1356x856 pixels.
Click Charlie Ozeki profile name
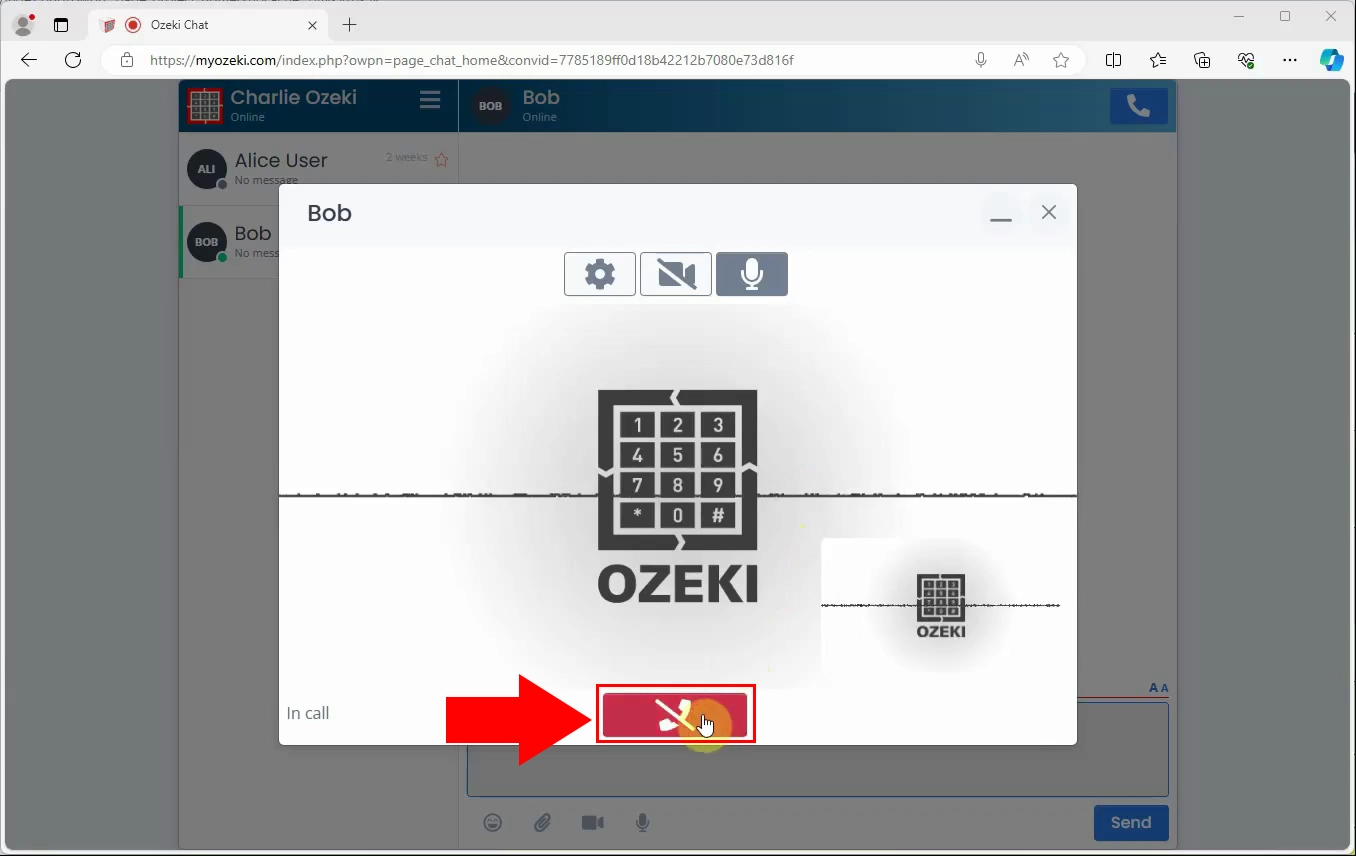point(293,97)
